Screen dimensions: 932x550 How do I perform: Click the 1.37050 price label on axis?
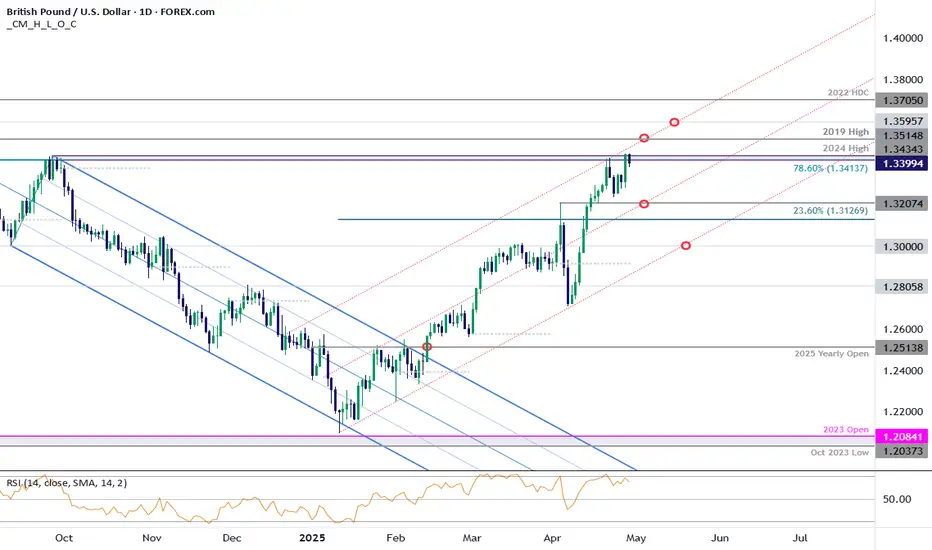pos(902,101)
